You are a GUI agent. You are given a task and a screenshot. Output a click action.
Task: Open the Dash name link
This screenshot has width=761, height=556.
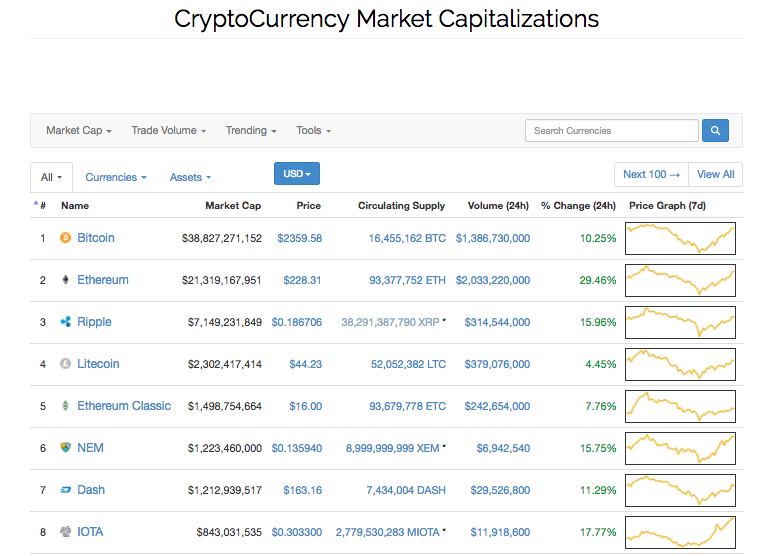[x=91, y=490]
